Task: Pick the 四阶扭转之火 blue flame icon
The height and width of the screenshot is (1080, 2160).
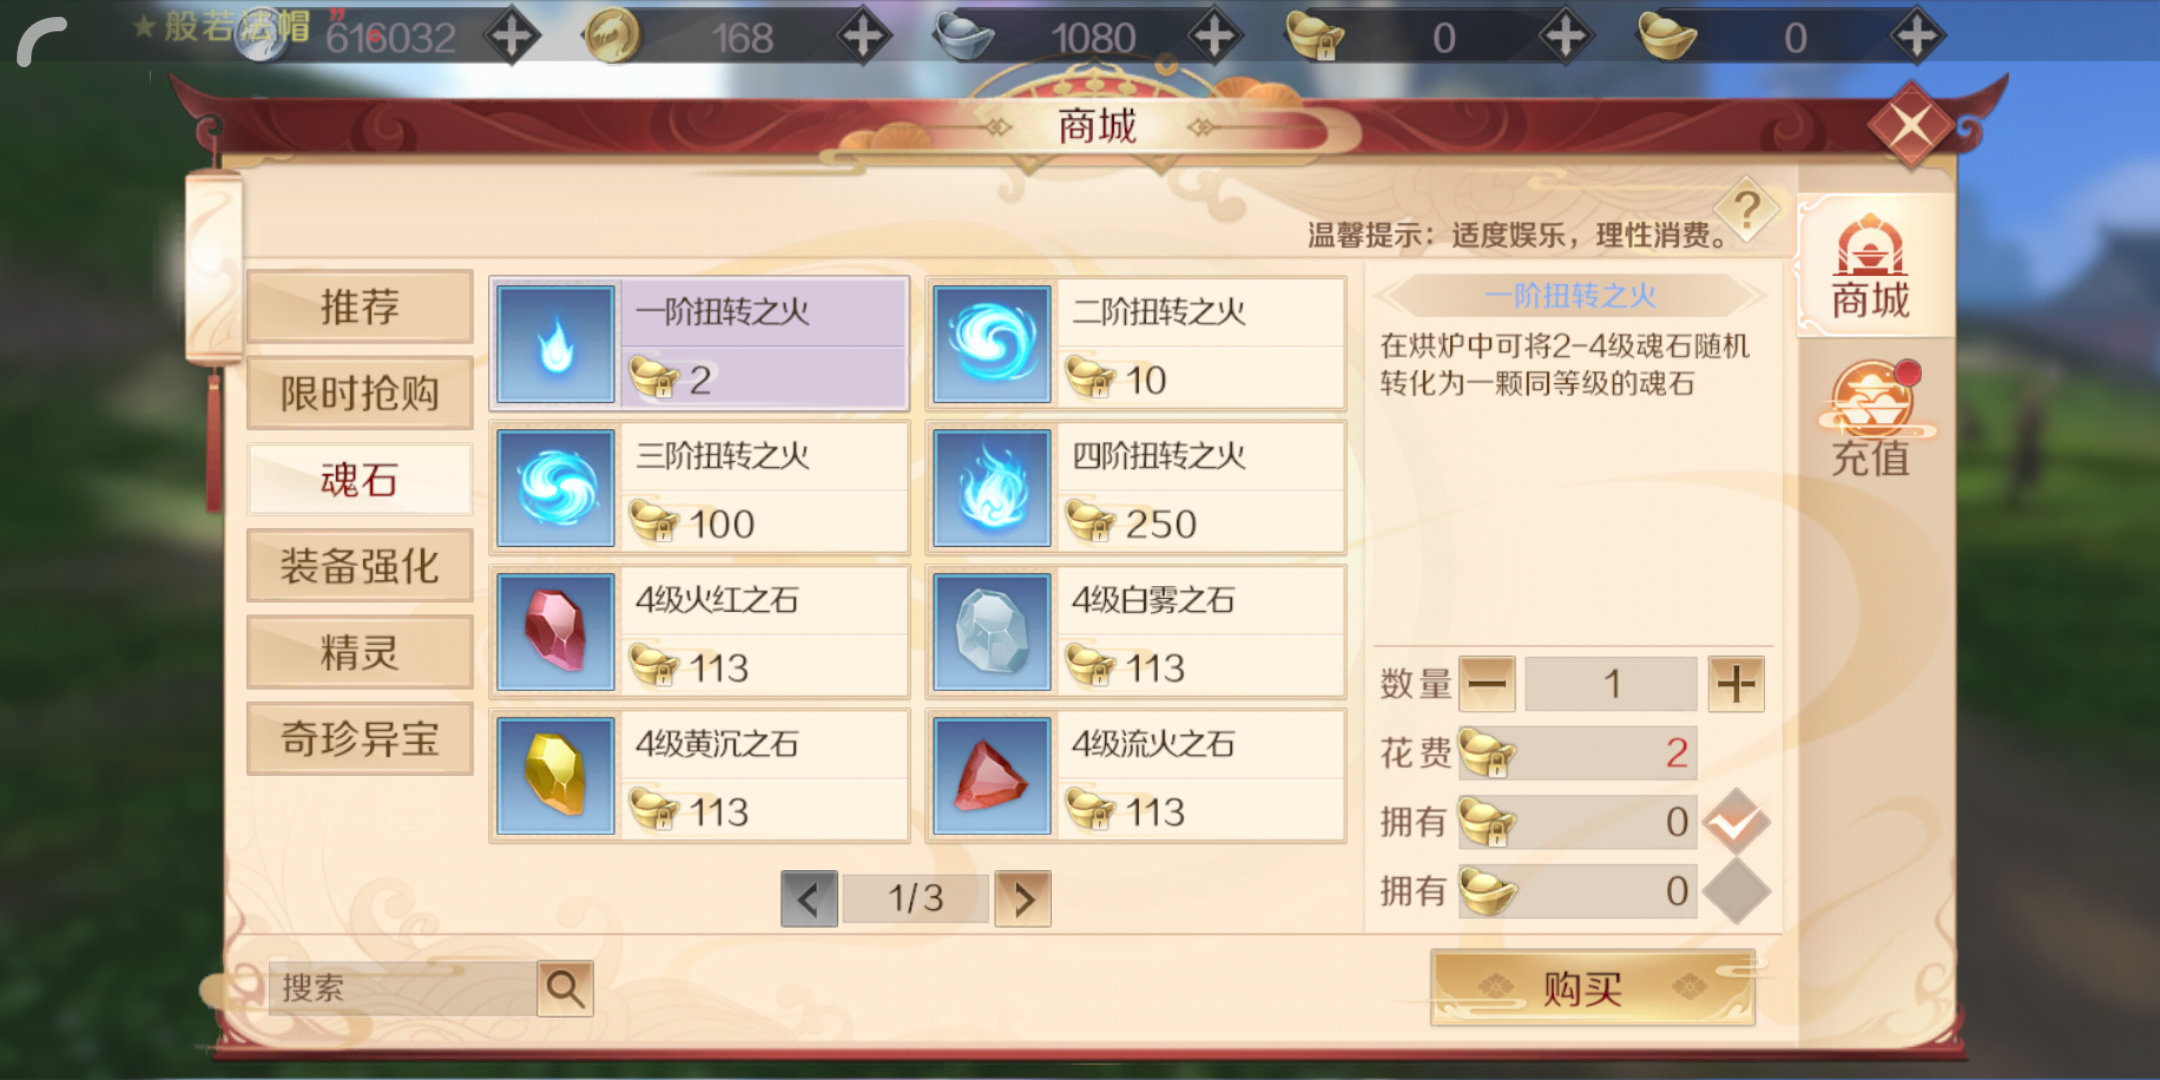Action: click(x=992, y=488)
